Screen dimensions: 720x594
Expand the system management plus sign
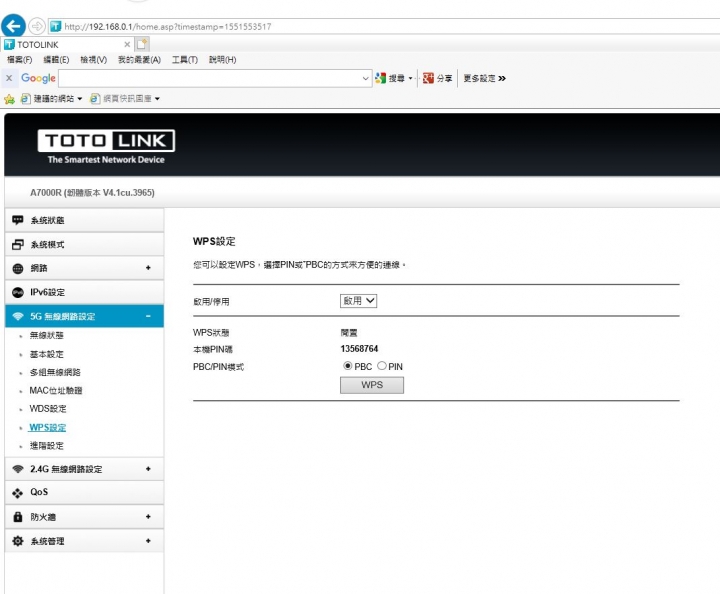coord(148,541)
